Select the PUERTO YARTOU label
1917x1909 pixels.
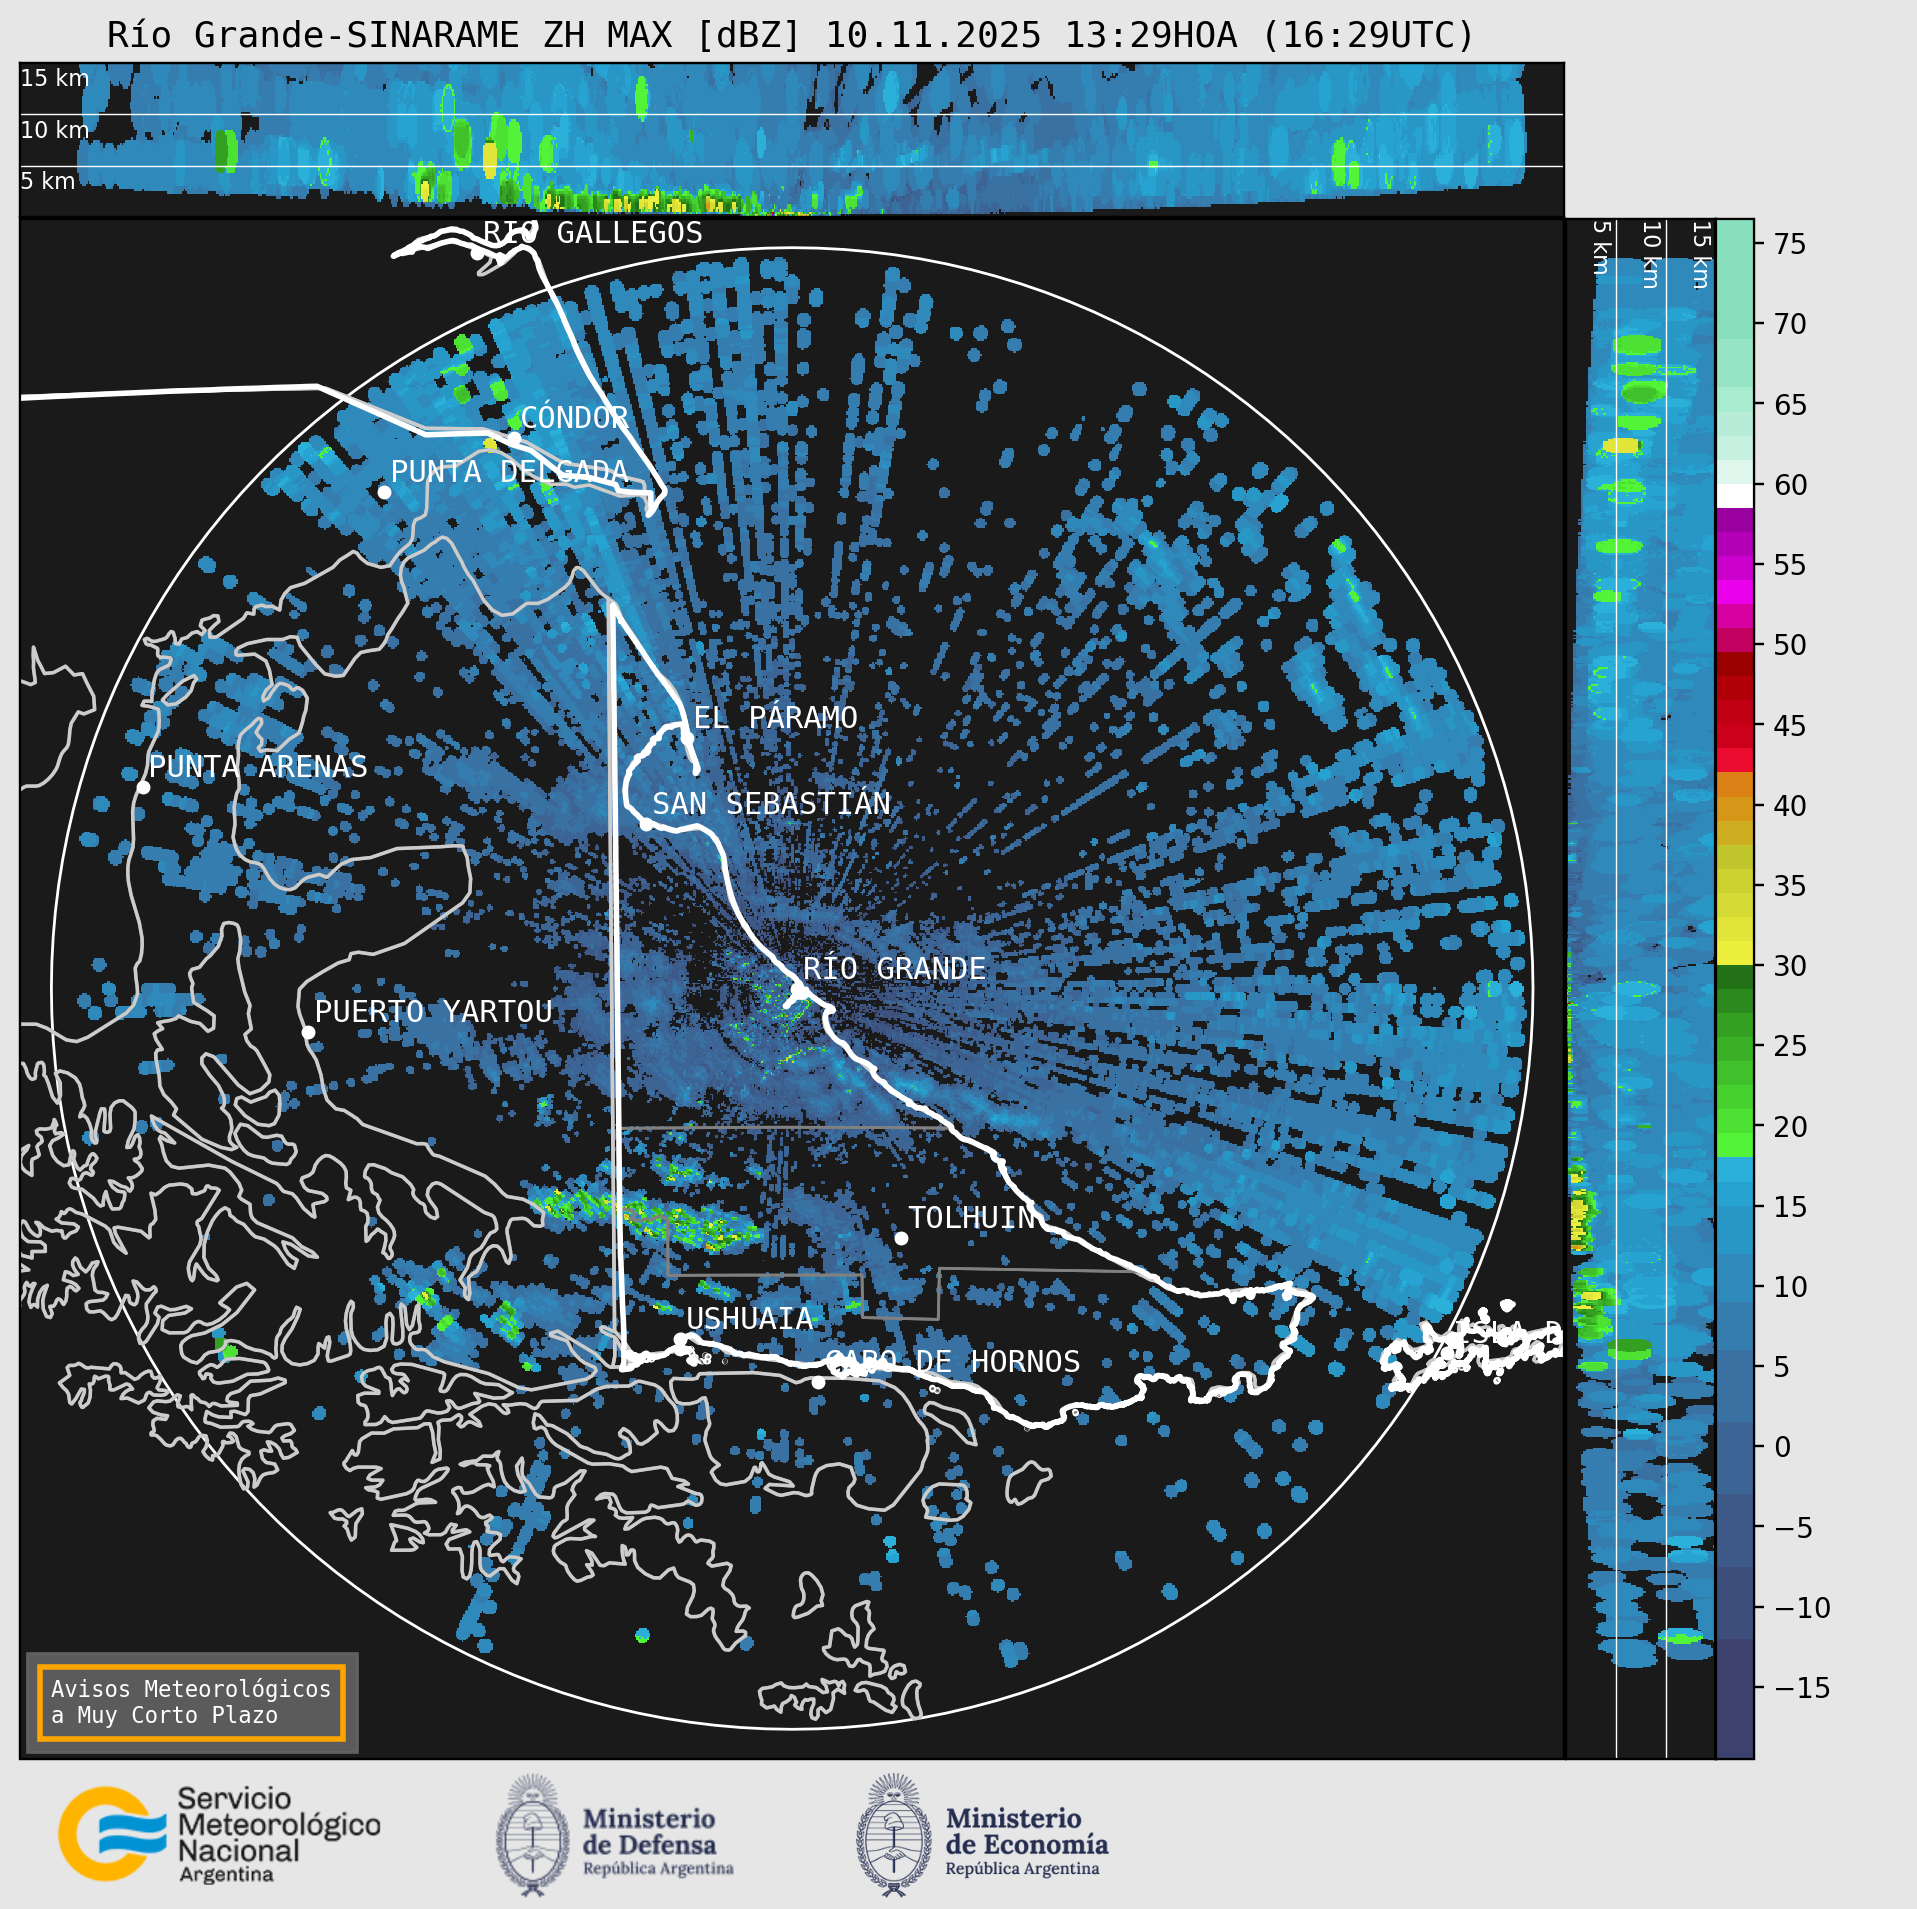[433, 1012]
